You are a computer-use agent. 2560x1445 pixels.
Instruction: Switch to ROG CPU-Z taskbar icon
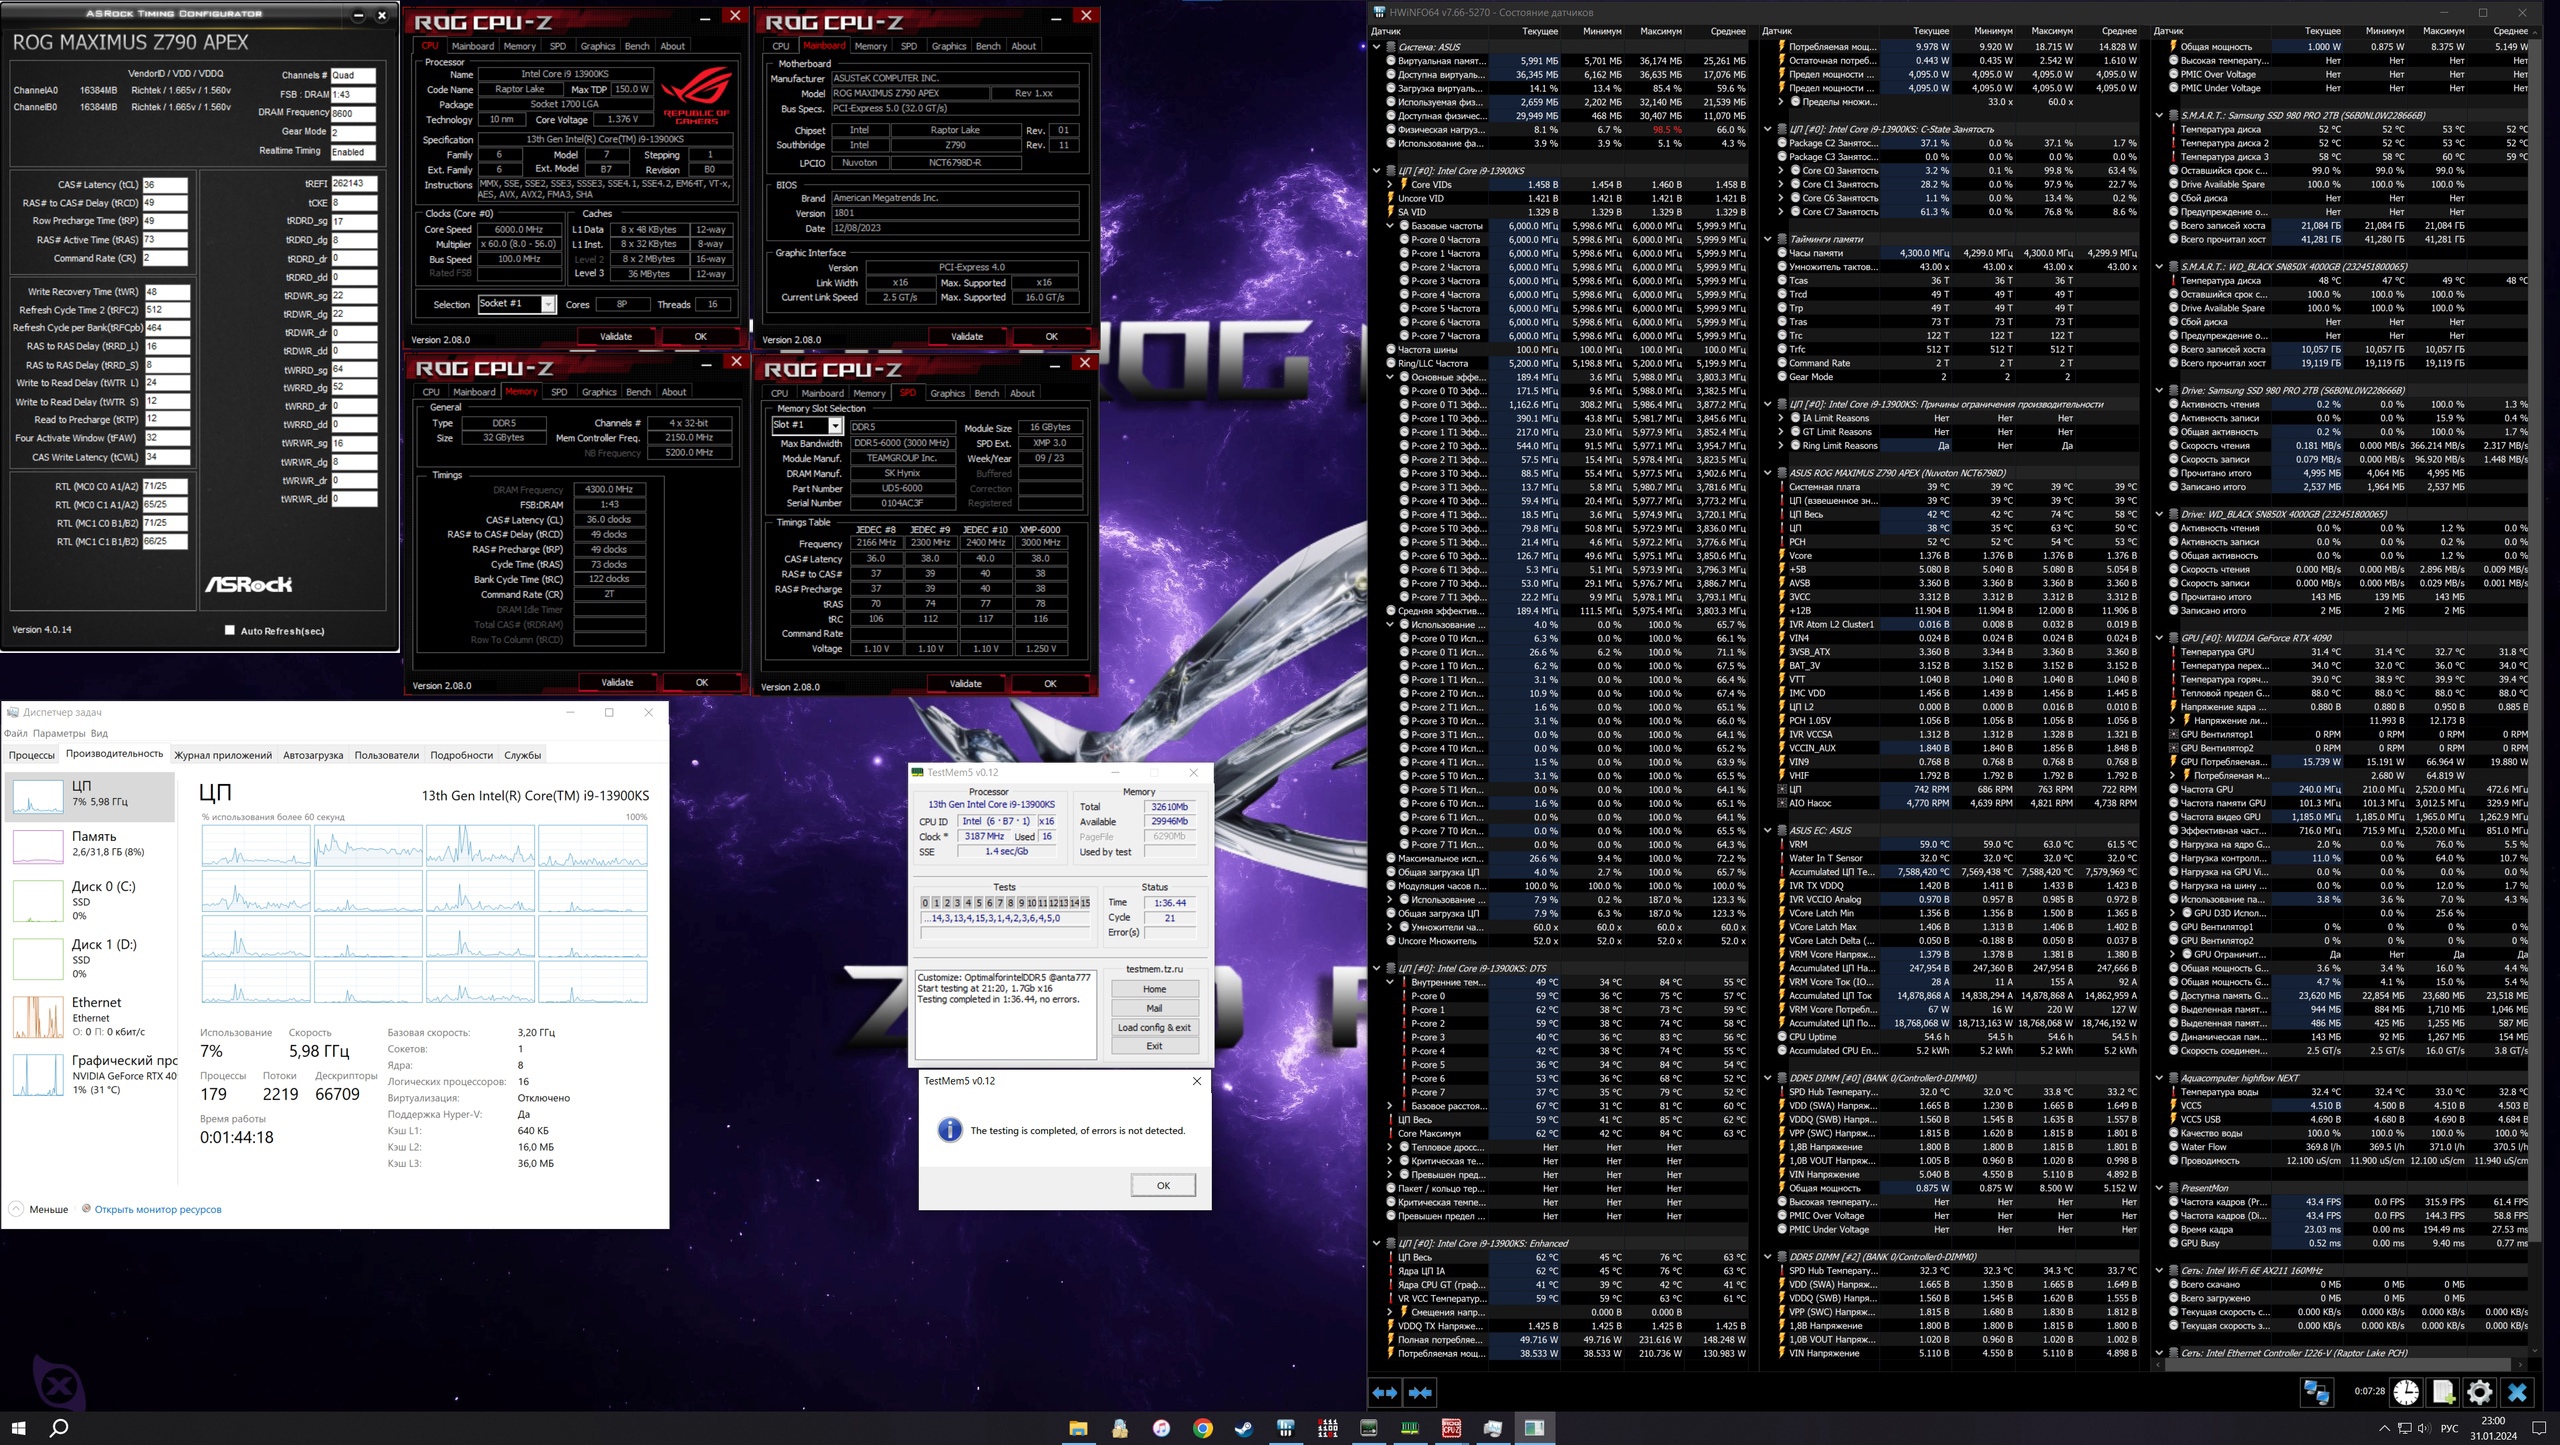pyautogui.click(x=1451, y=1428)
